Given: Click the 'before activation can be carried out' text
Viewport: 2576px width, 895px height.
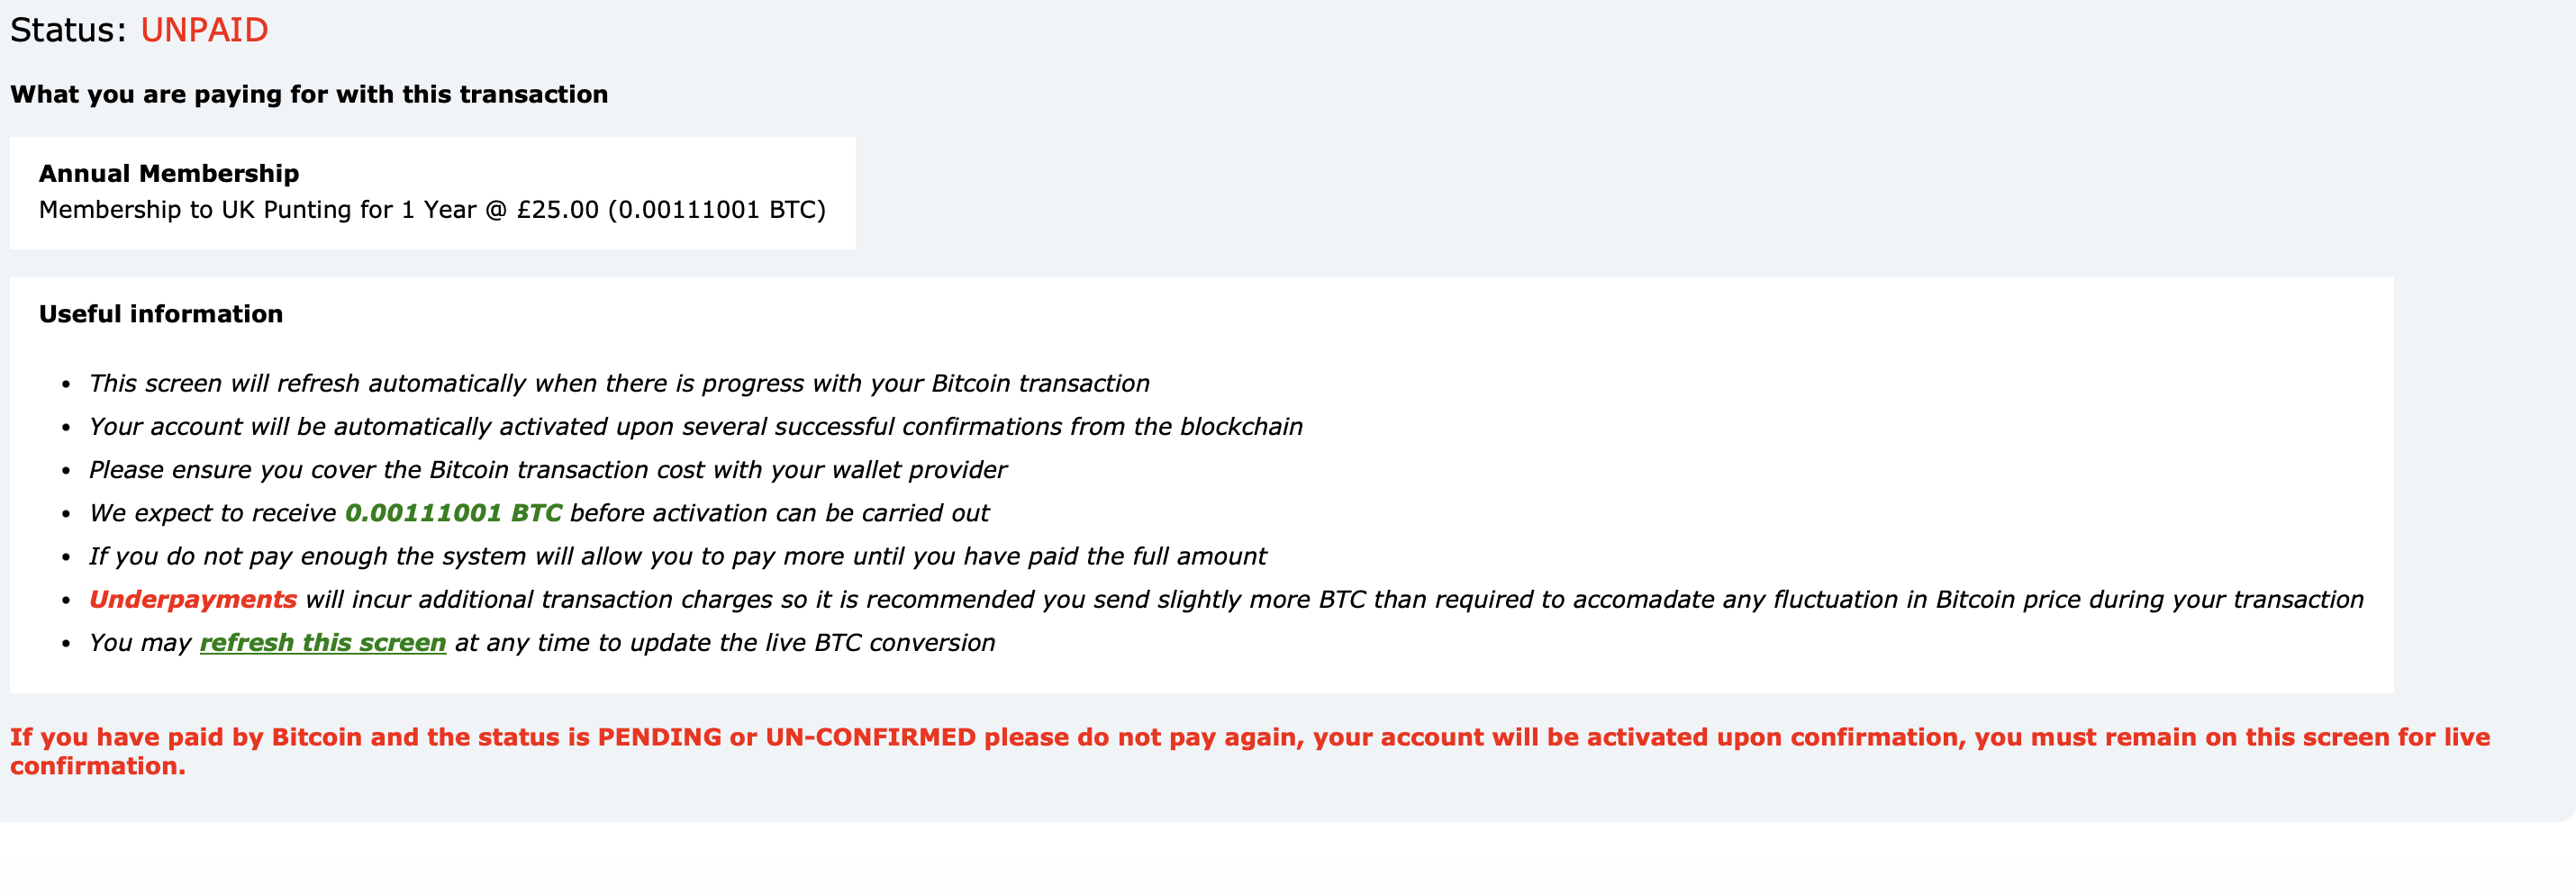Looking at the screenshot, I should click(779, 513).
